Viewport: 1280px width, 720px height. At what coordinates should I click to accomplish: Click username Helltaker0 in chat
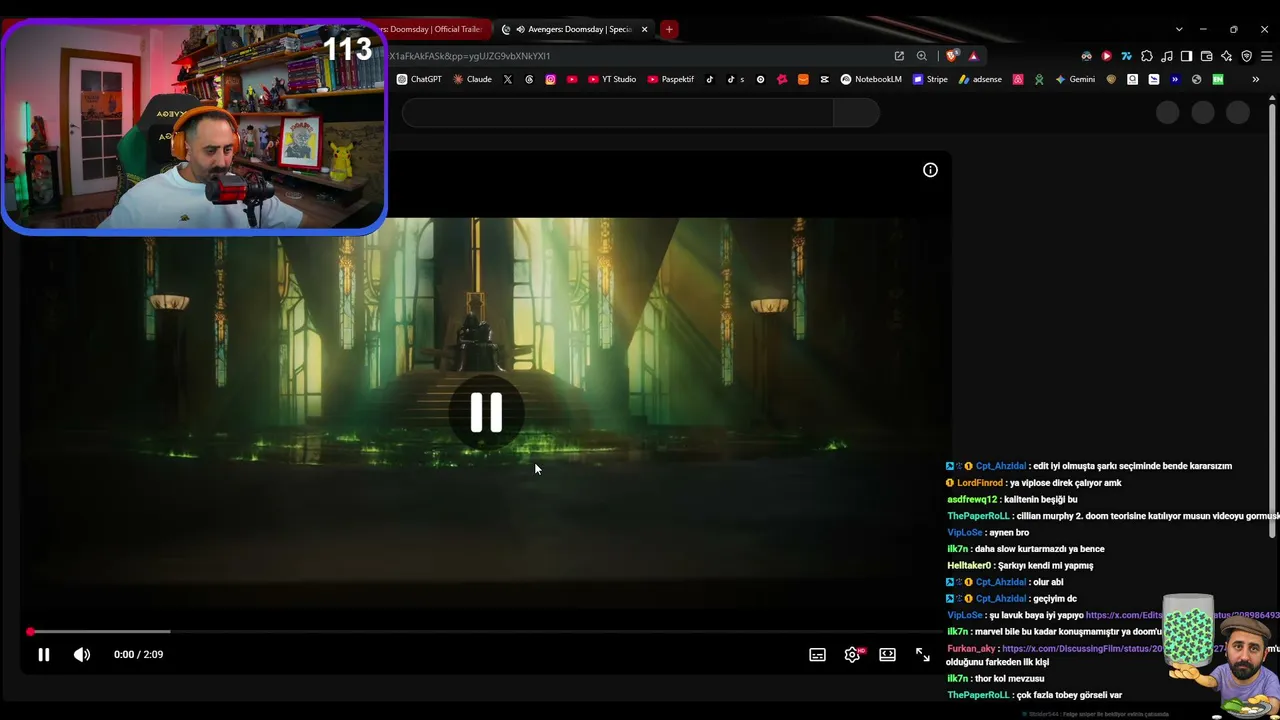point(970,566)
